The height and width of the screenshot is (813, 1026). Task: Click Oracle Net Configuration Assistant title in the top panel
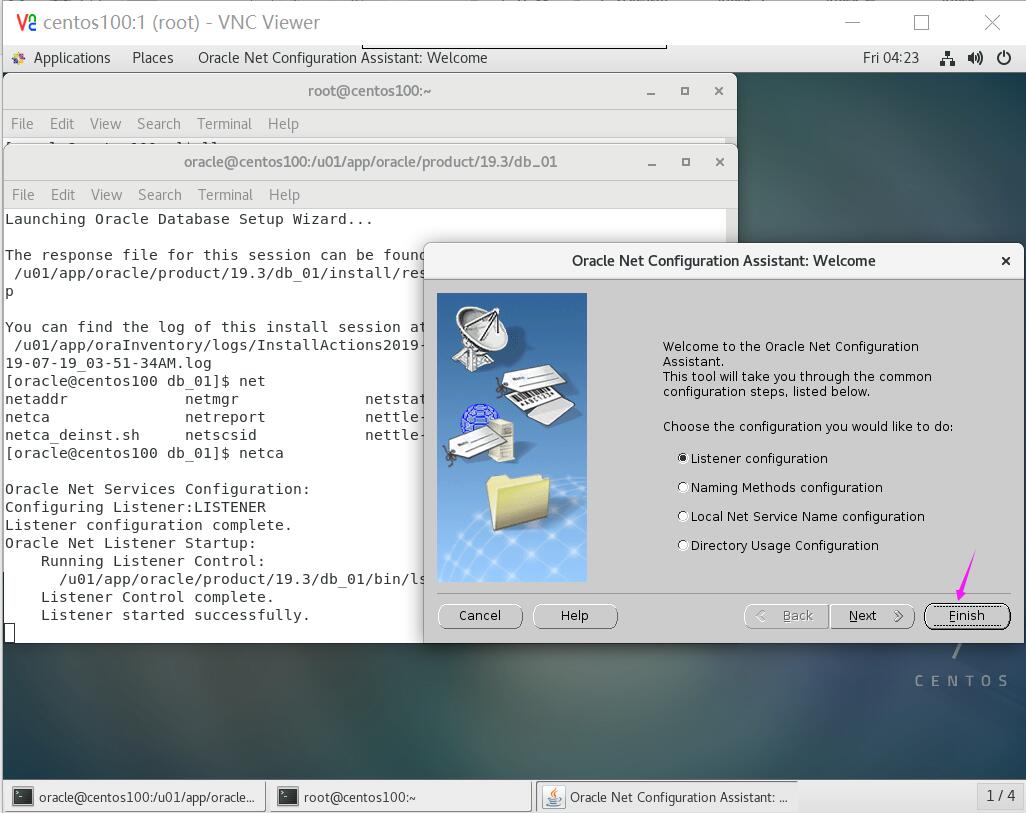tap(342, 58)
